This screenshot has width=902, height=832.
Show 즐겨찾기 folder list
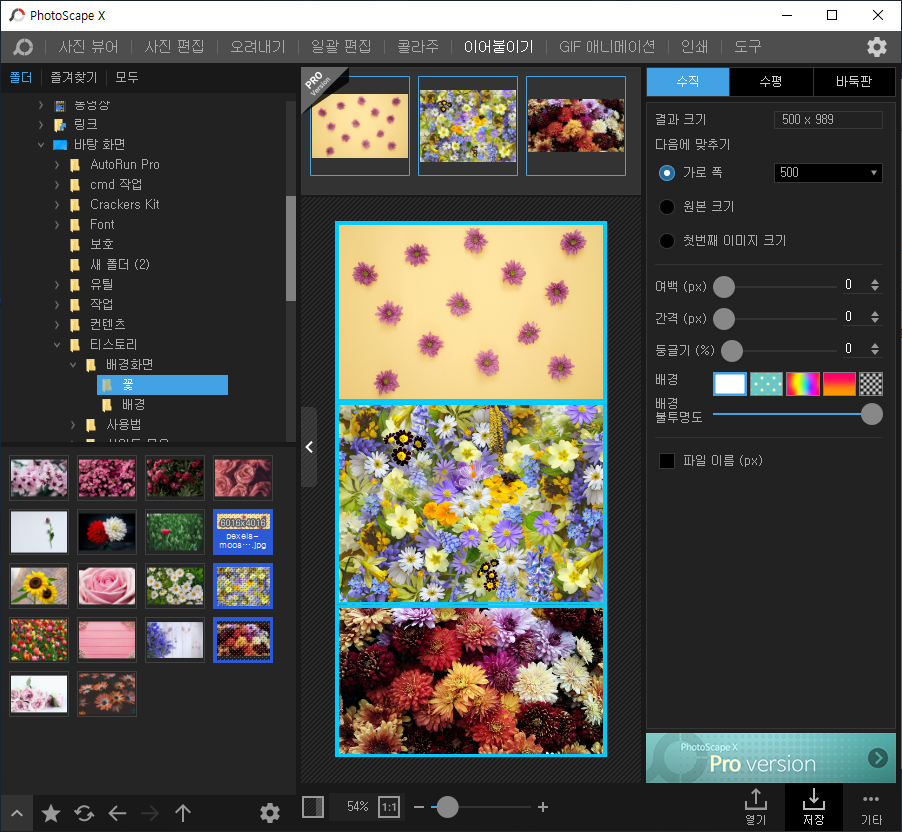[x=74, y=77]
